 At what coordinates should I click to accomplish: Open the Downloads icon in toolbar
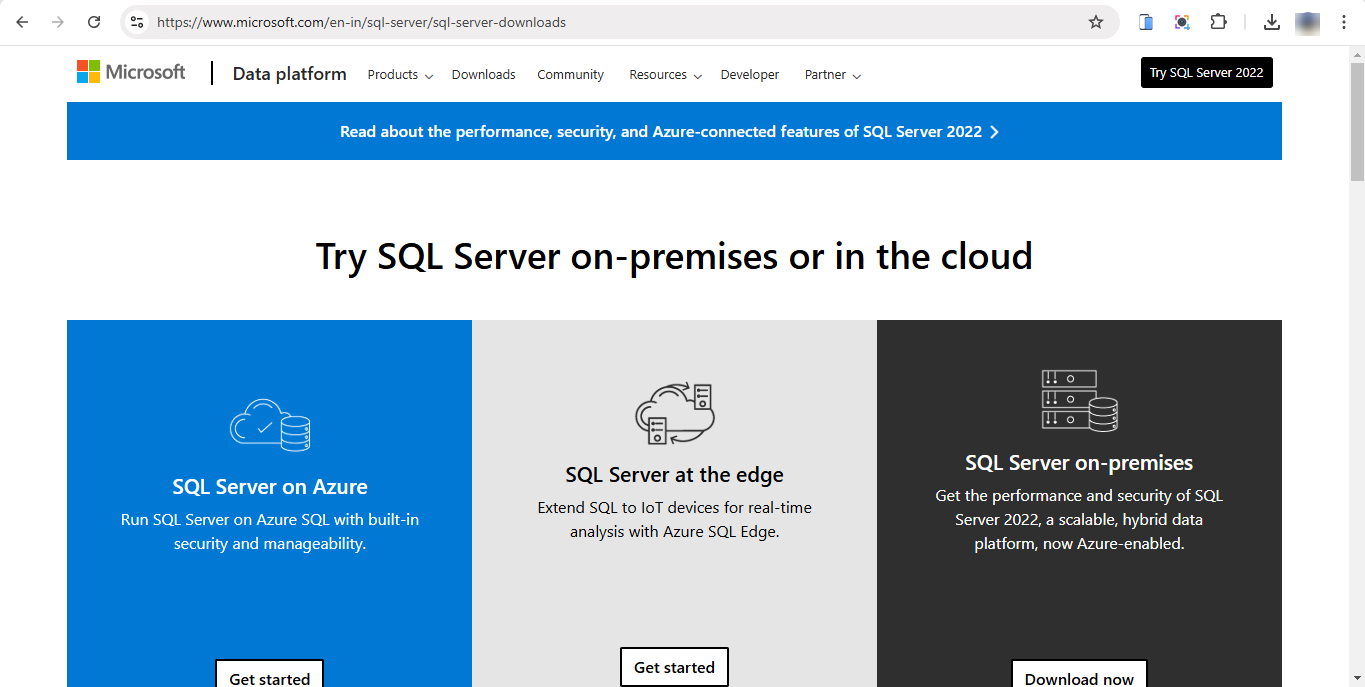coord(1271,22)
